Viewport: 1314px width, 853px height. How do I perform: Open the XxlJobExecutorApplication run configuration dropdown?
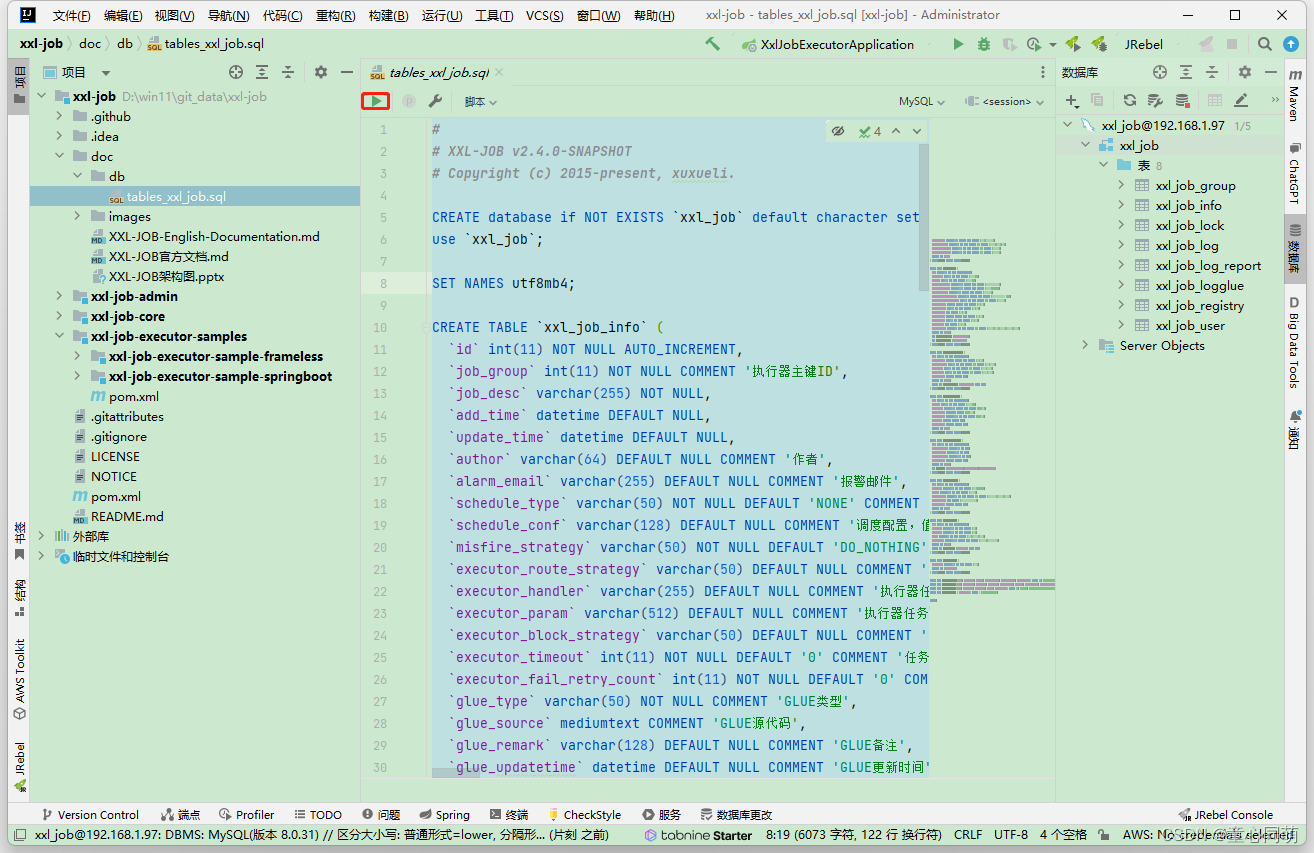coord(828,44)
